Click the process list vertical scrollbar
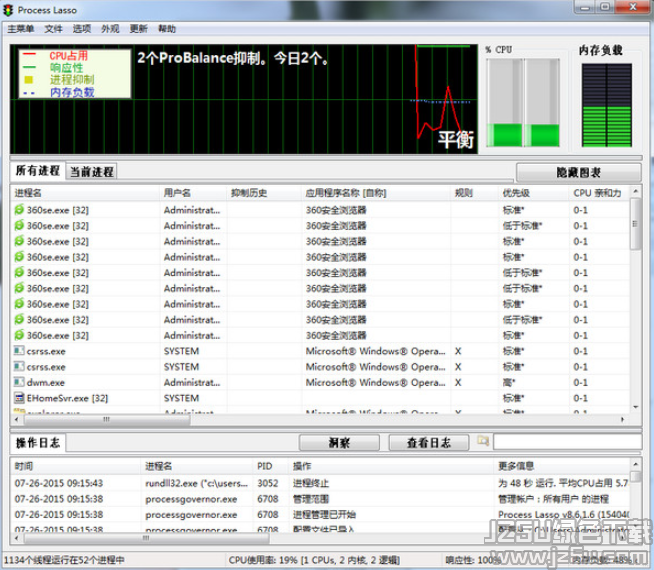The height and width of the screenshot is (570, 654). pos(635,224)
